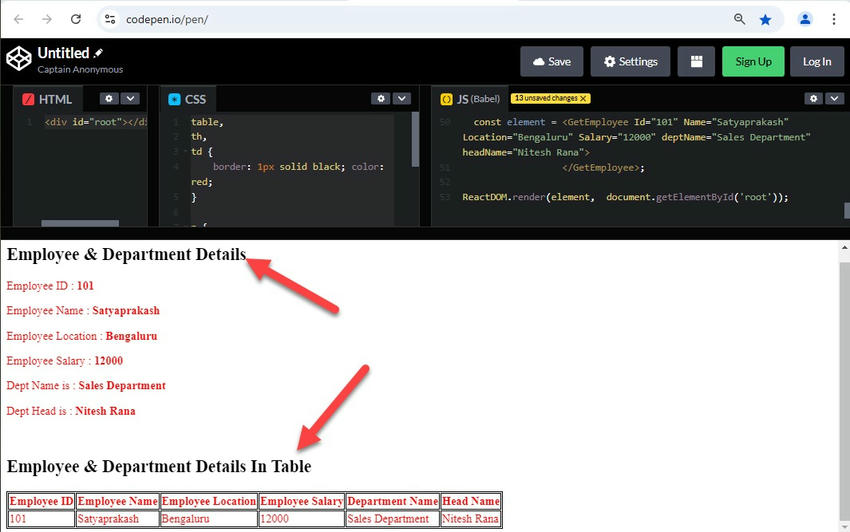Click the JS tab parentheses icon
The width and height of the screenshot is (850, 532).
pos(446,99)
